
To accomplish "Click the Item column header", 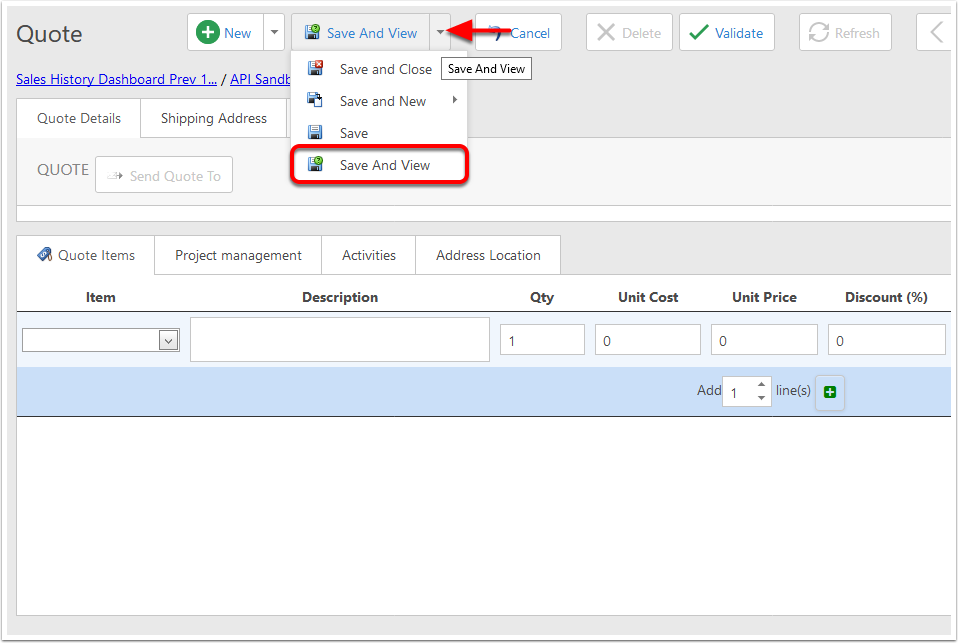I will click(x=100, y=297).
